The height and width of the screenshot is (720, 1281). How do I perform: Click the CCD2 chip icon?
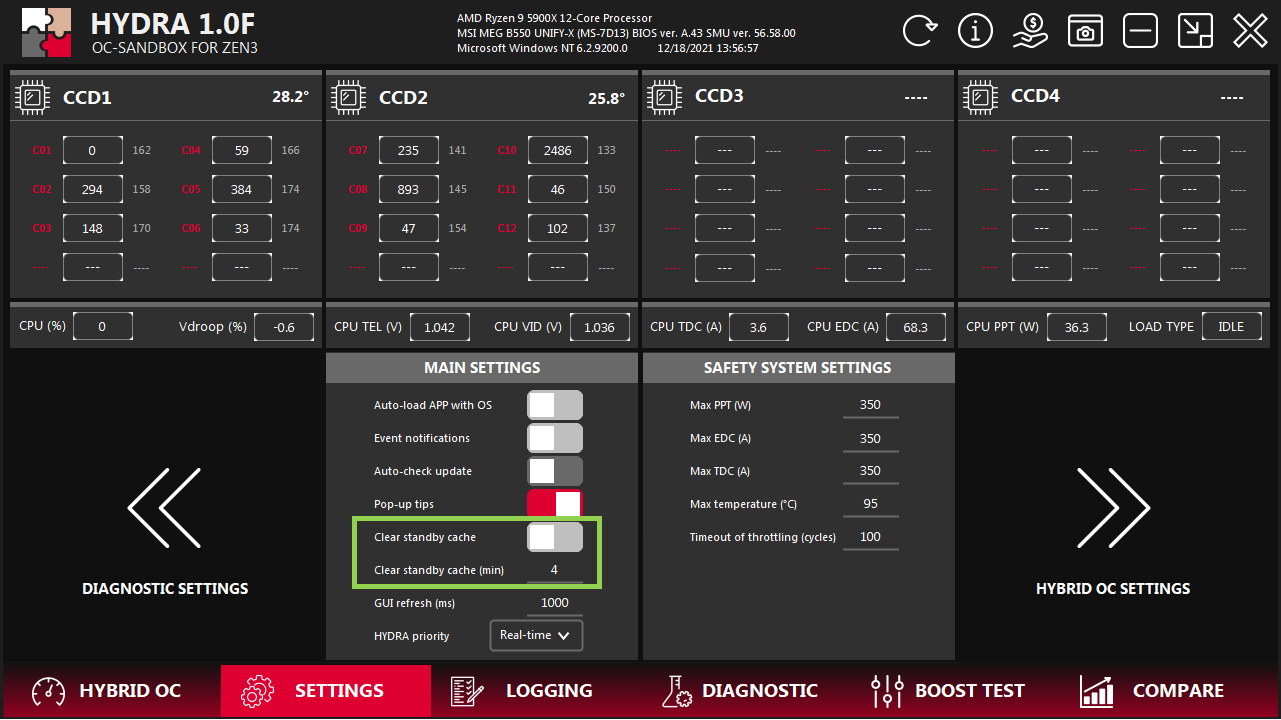(349, 97)
